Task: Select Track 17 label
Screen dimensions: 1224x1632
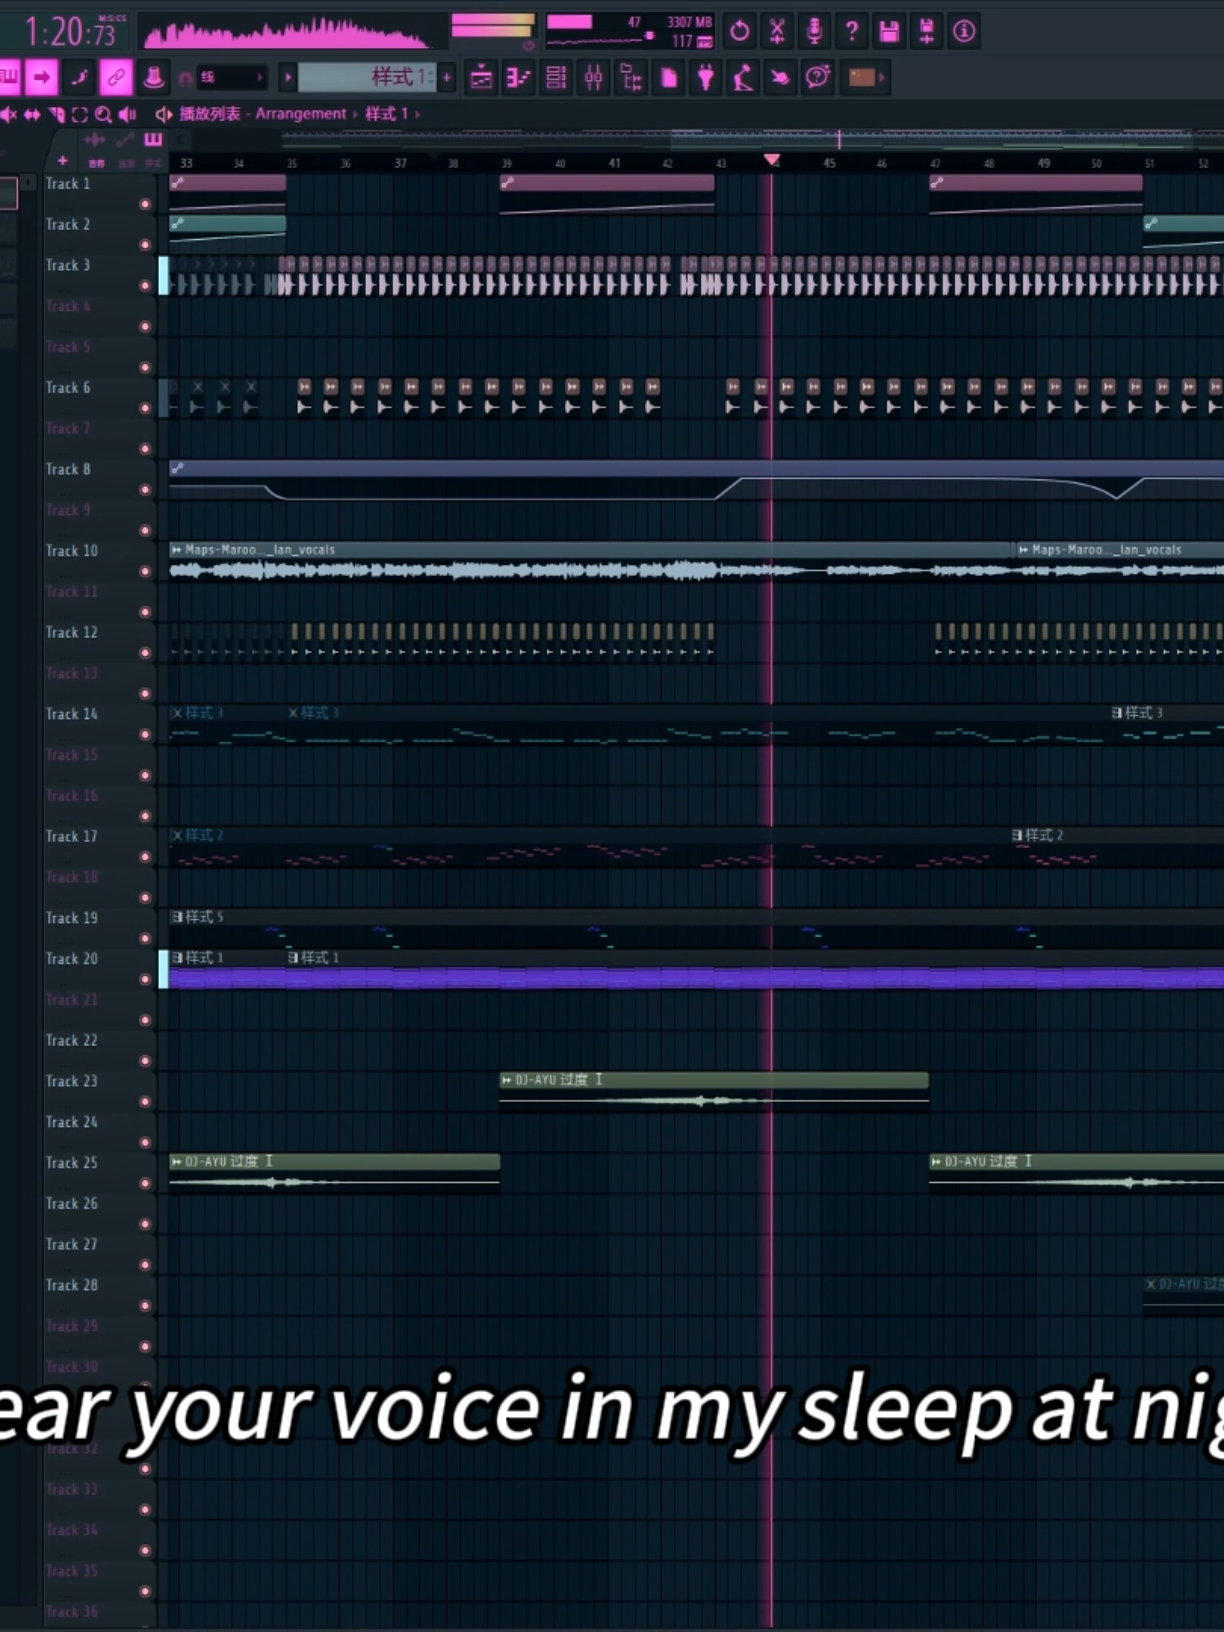Action: pyautogui.click(x=71, y=837)
